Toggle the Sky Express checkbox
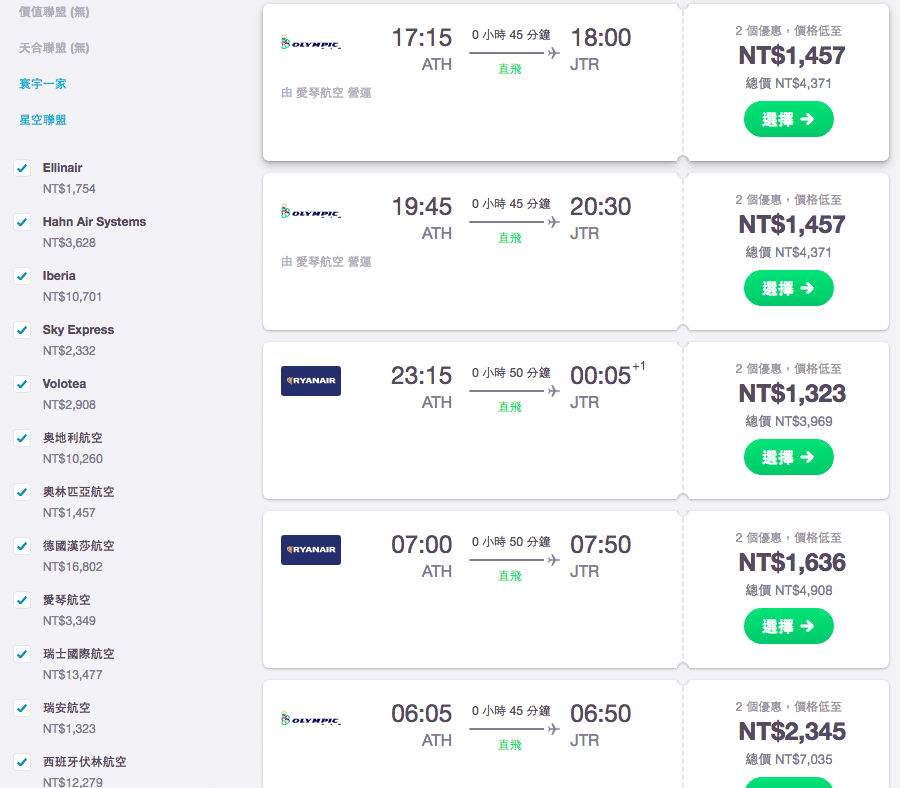 [22, 330]
